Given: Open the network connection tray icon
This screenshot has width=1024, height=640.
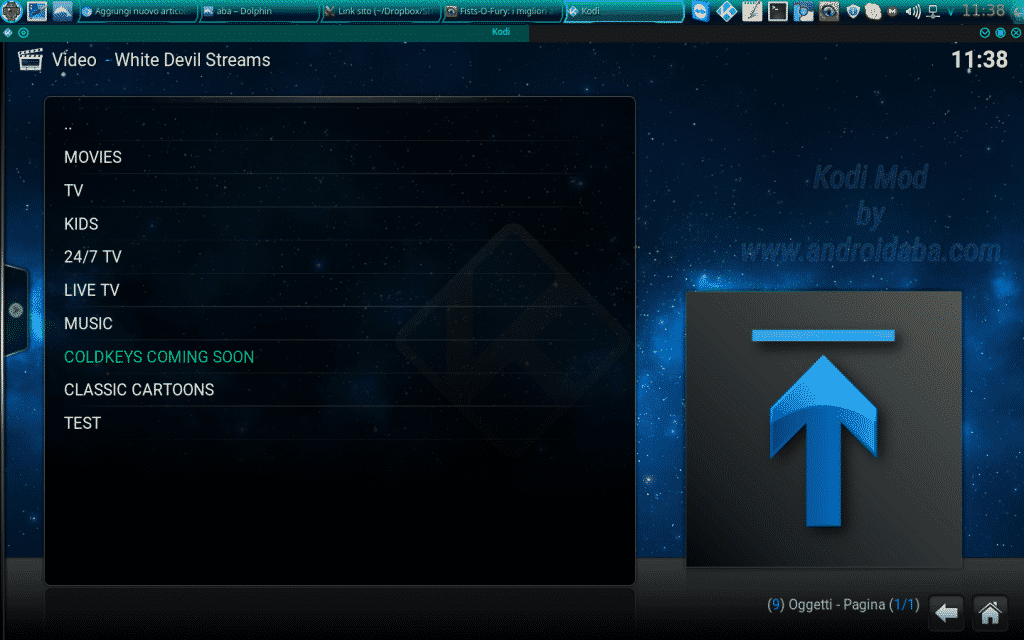Looking at the screenshot, I should coord(933,12).
